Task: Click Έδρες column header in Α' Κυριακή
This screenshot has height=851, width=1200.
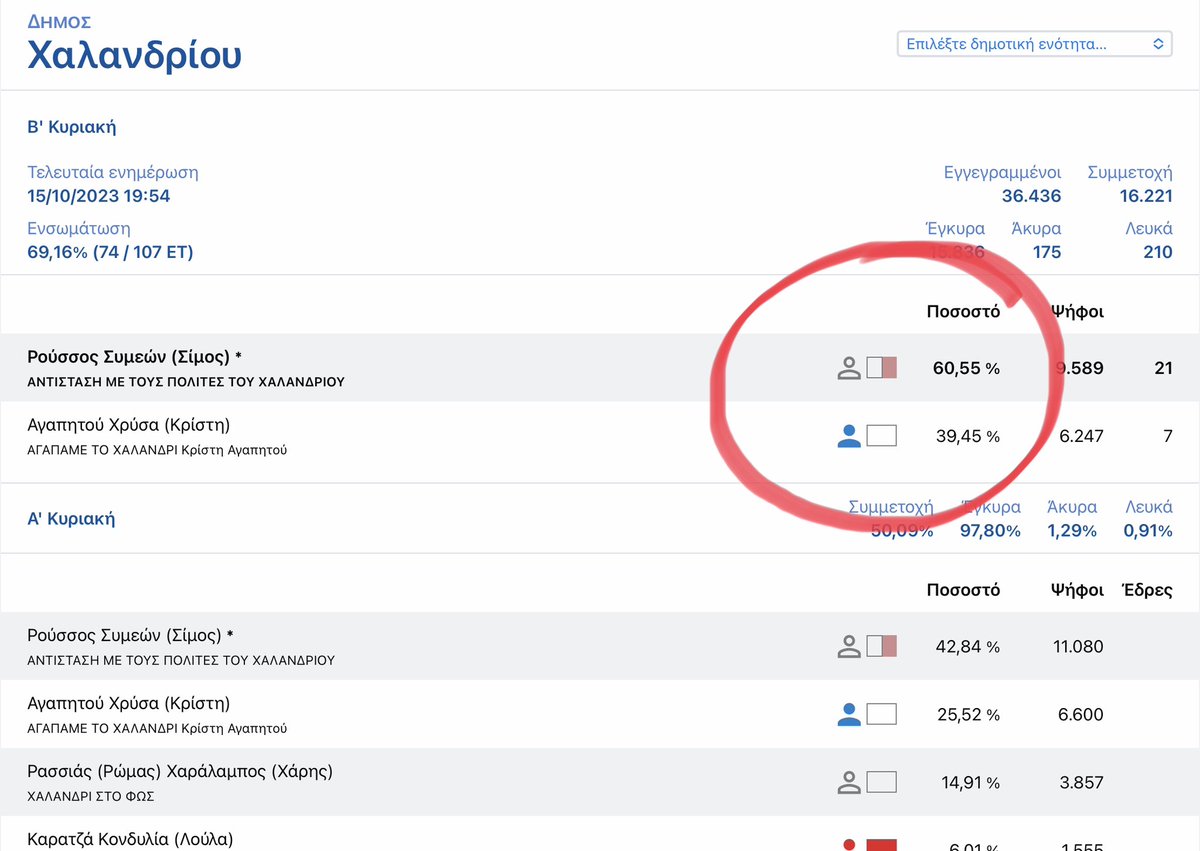Action: coord(1147,590)
